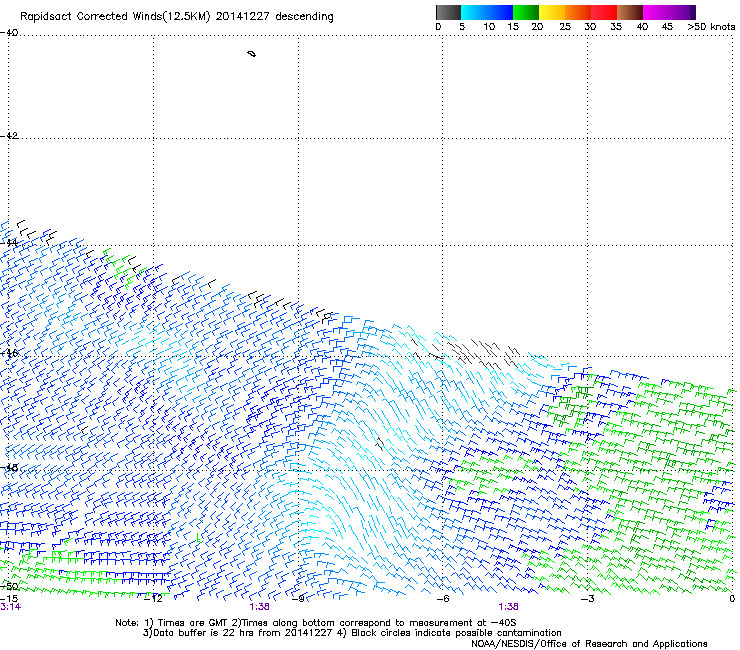
Task: Click the isolated black wind marker near -40 latitude
Action: [252, 54]
